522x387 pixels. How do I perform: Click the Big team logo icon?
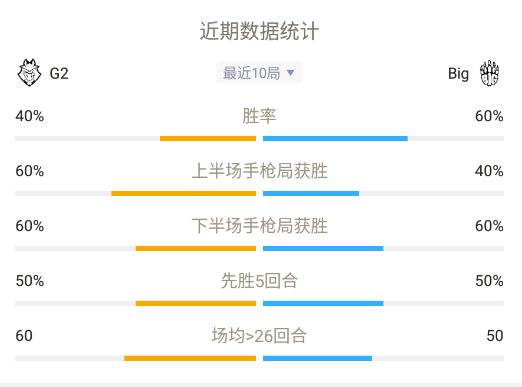click(x=489, y=73)
